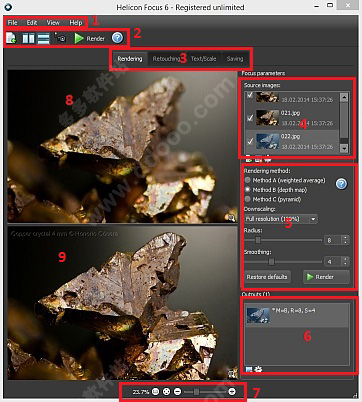Click the zoom out minus icon

point(178,392)
